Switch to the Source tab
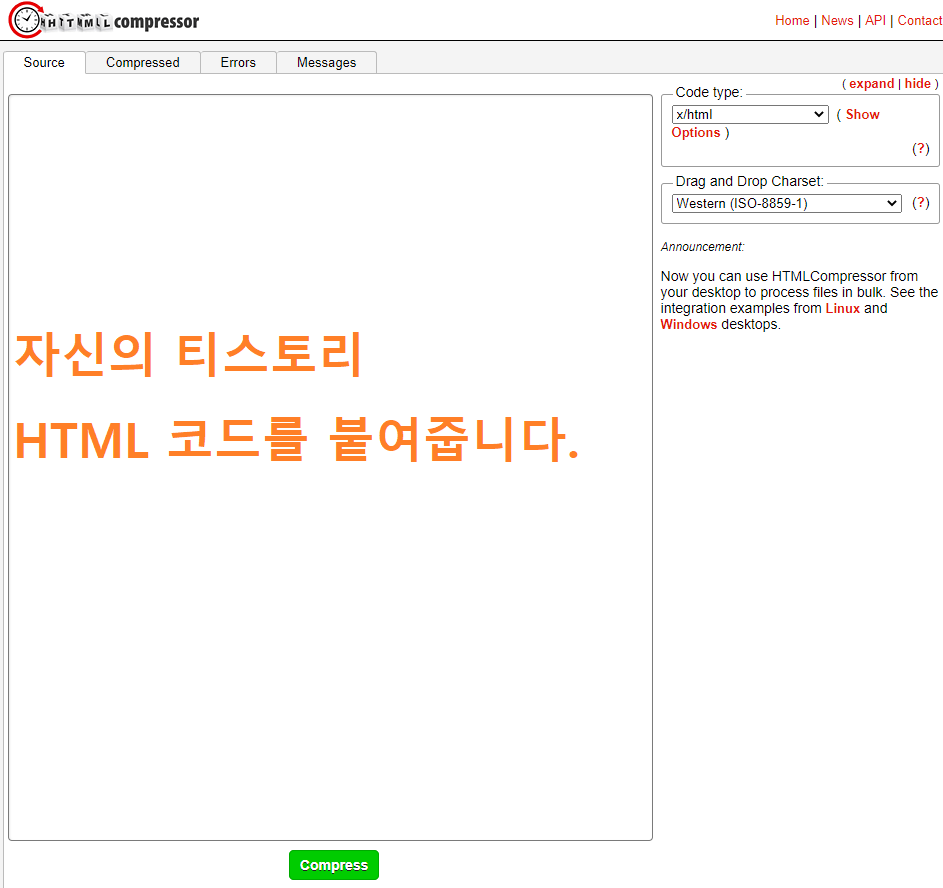This screenshot has height=888, width=943. pyautogui.click(x=45, y=63)
